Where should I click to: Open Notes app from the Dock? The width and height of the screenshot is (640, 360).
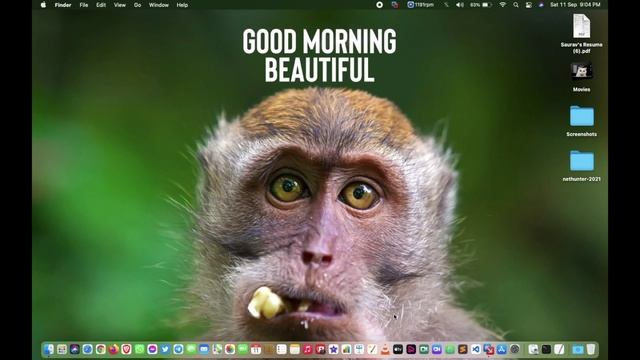295,349
